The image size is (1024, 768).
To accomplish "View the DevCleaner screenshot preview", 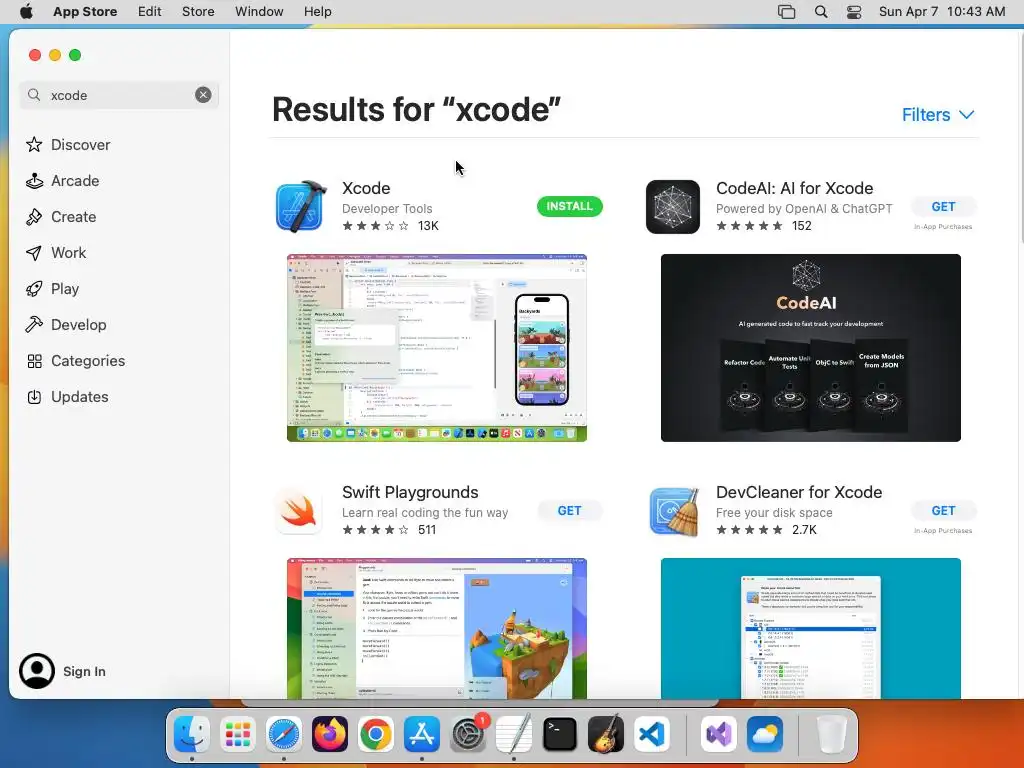I will click(810, 628).
